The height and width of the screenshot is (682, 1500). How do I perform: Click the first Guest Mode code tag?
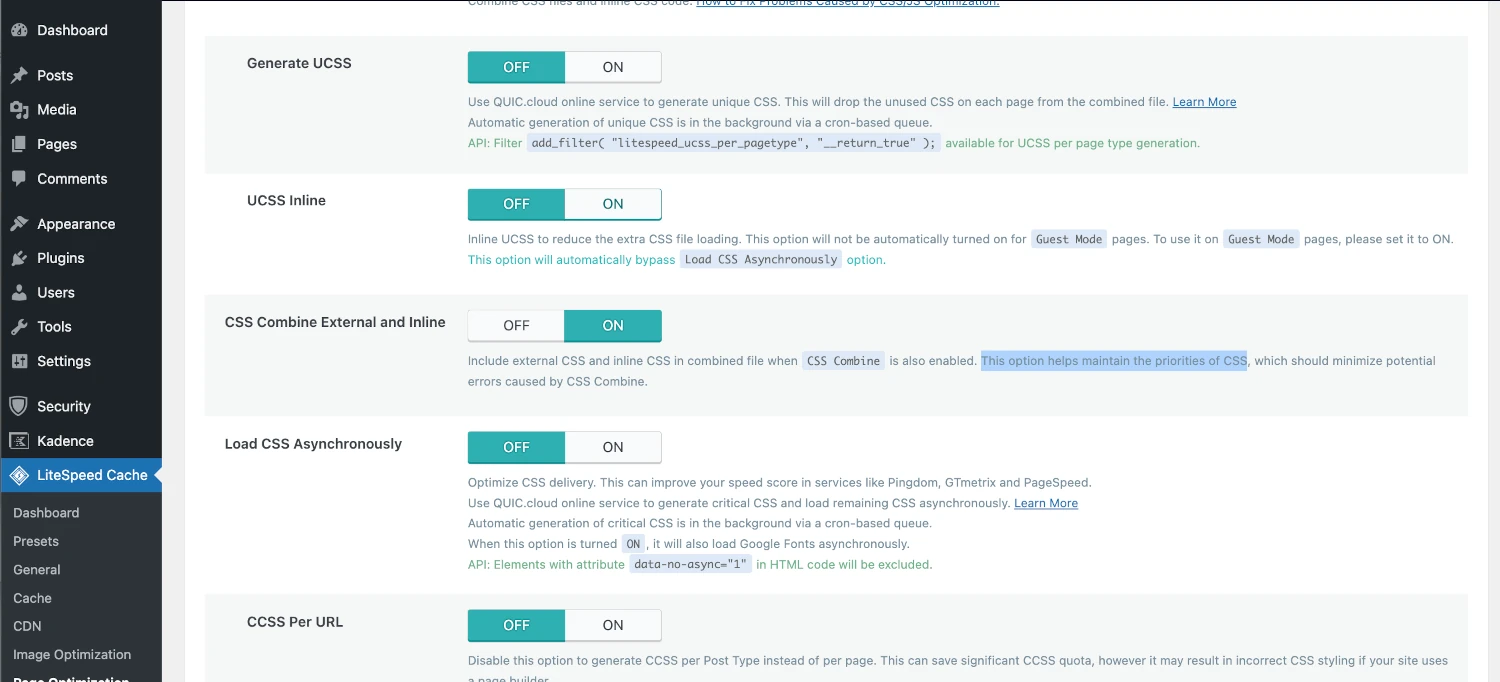pos(1069,239)
